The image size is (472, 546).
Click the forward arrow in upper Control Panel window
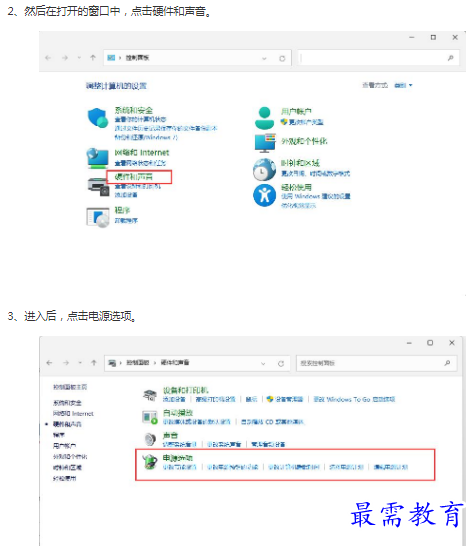click(x=65, y=58)
